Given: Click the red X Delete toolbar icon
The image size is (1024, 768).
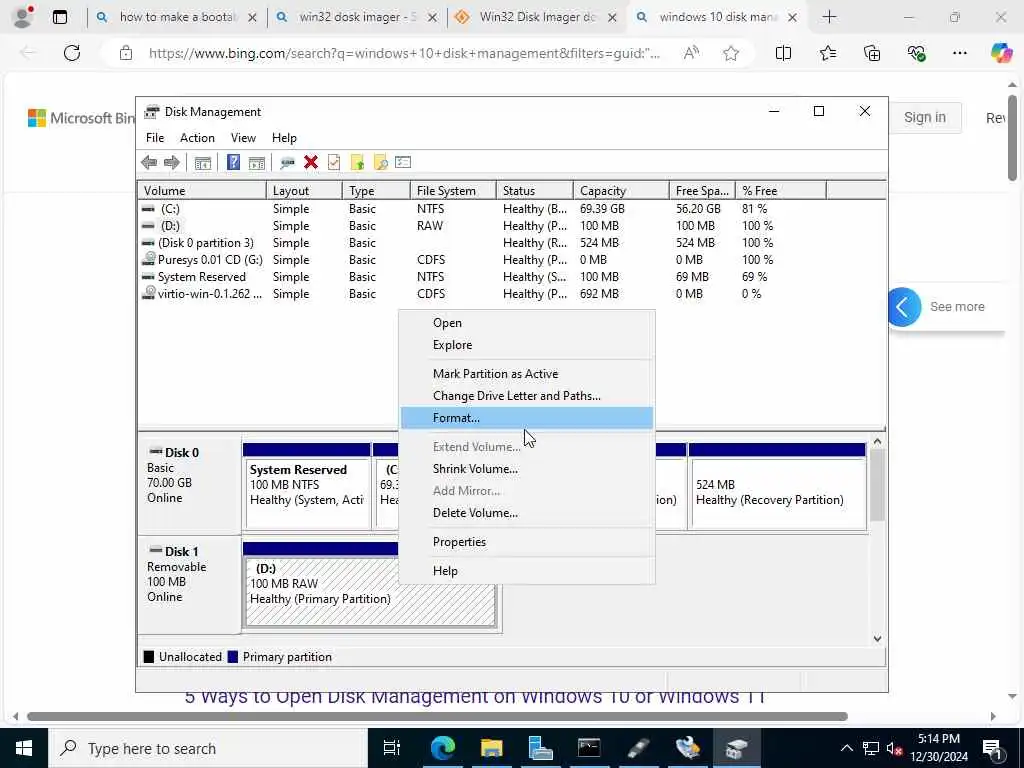Looking at the screenshot, I should [311, 163].
